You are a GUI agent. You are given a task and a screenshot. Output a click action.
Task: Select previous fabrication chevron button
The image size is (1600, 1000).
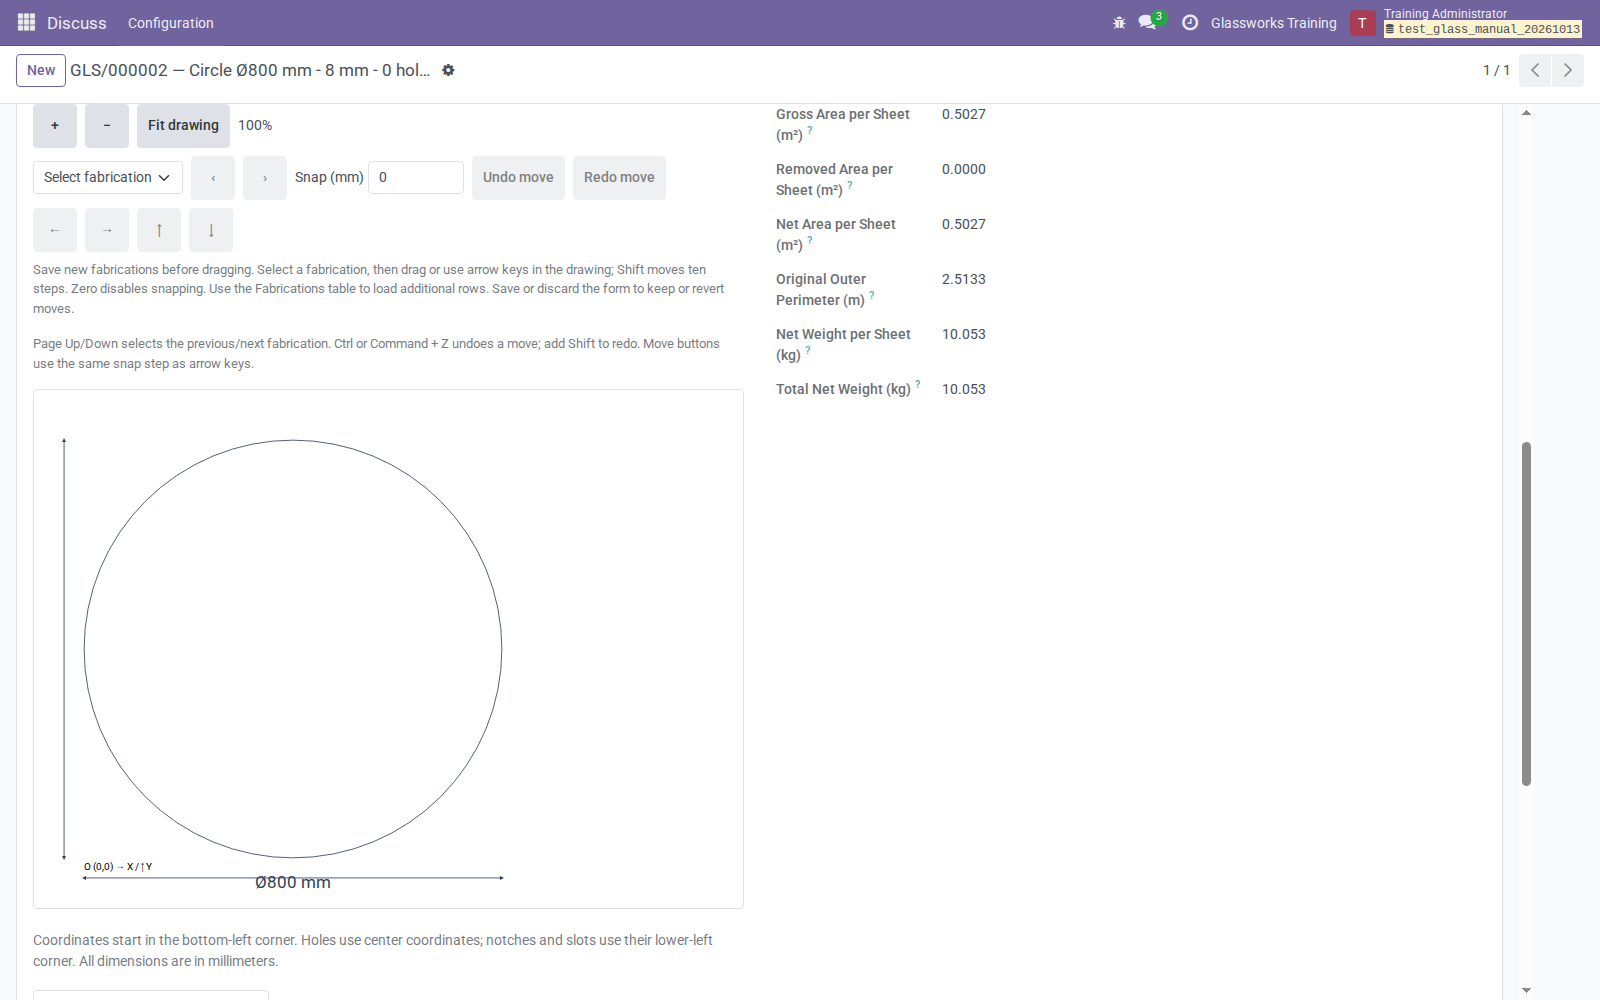click(213, 178)
